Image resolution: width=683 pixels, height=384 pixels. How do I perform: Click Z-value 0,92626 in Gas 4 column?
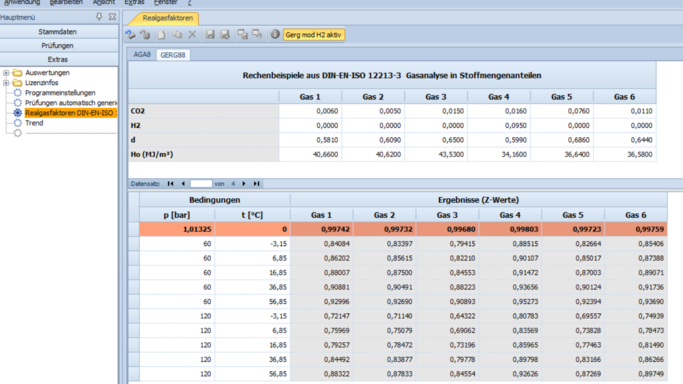tap(510, 374)
